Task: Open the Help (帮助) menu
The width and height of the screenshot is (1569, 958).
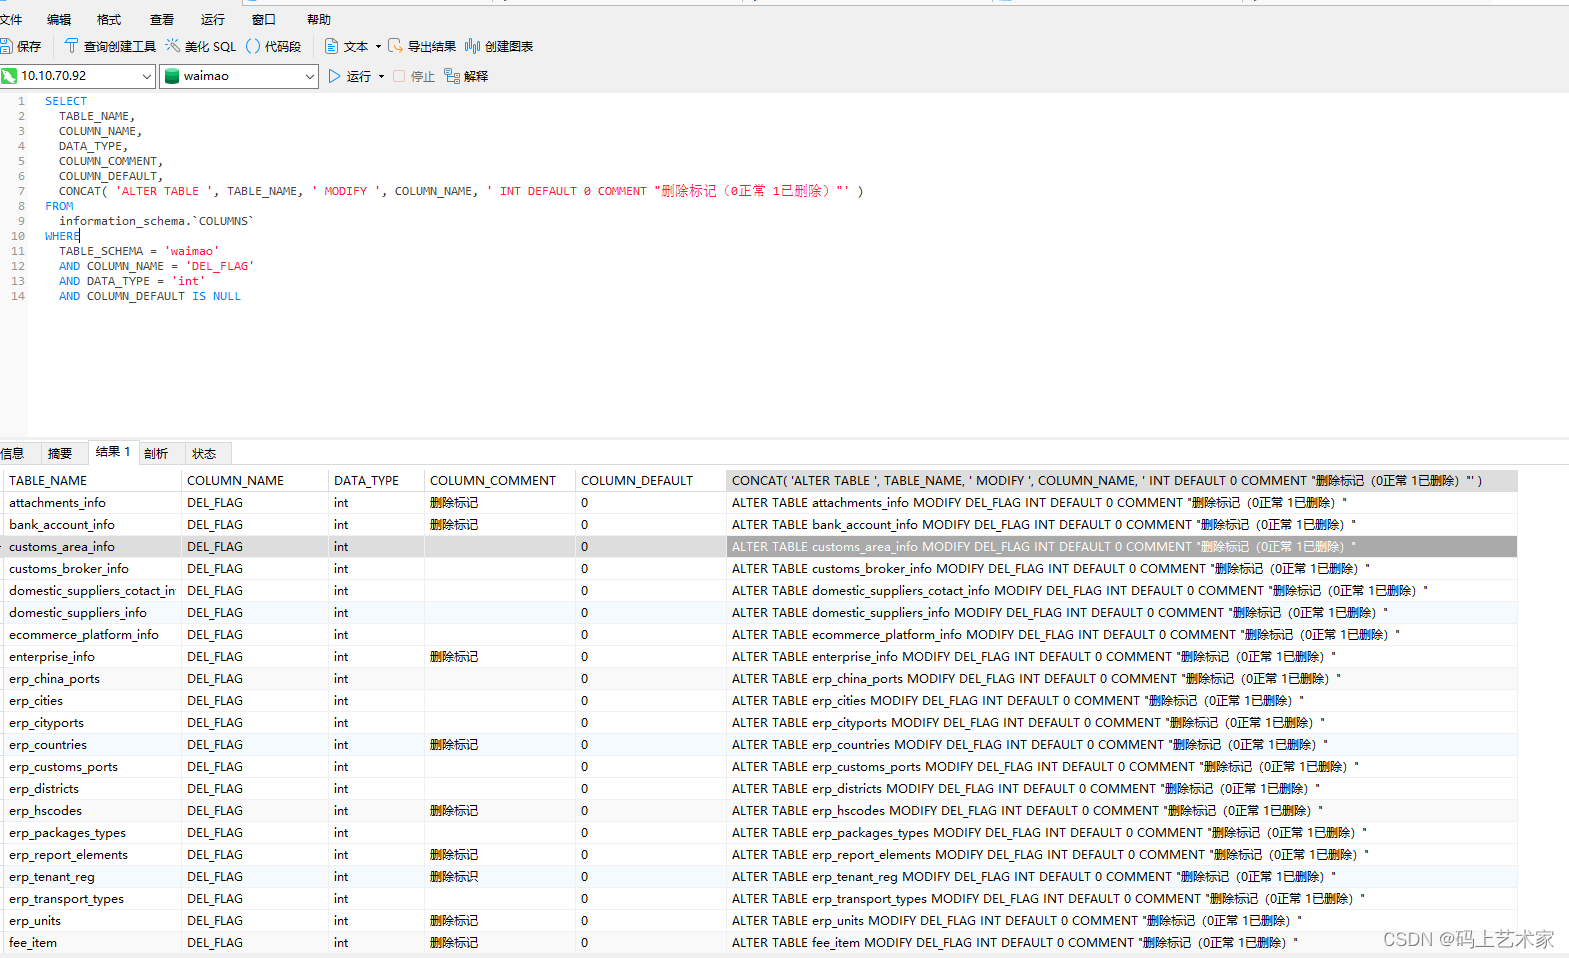Action: click(319, 19)
